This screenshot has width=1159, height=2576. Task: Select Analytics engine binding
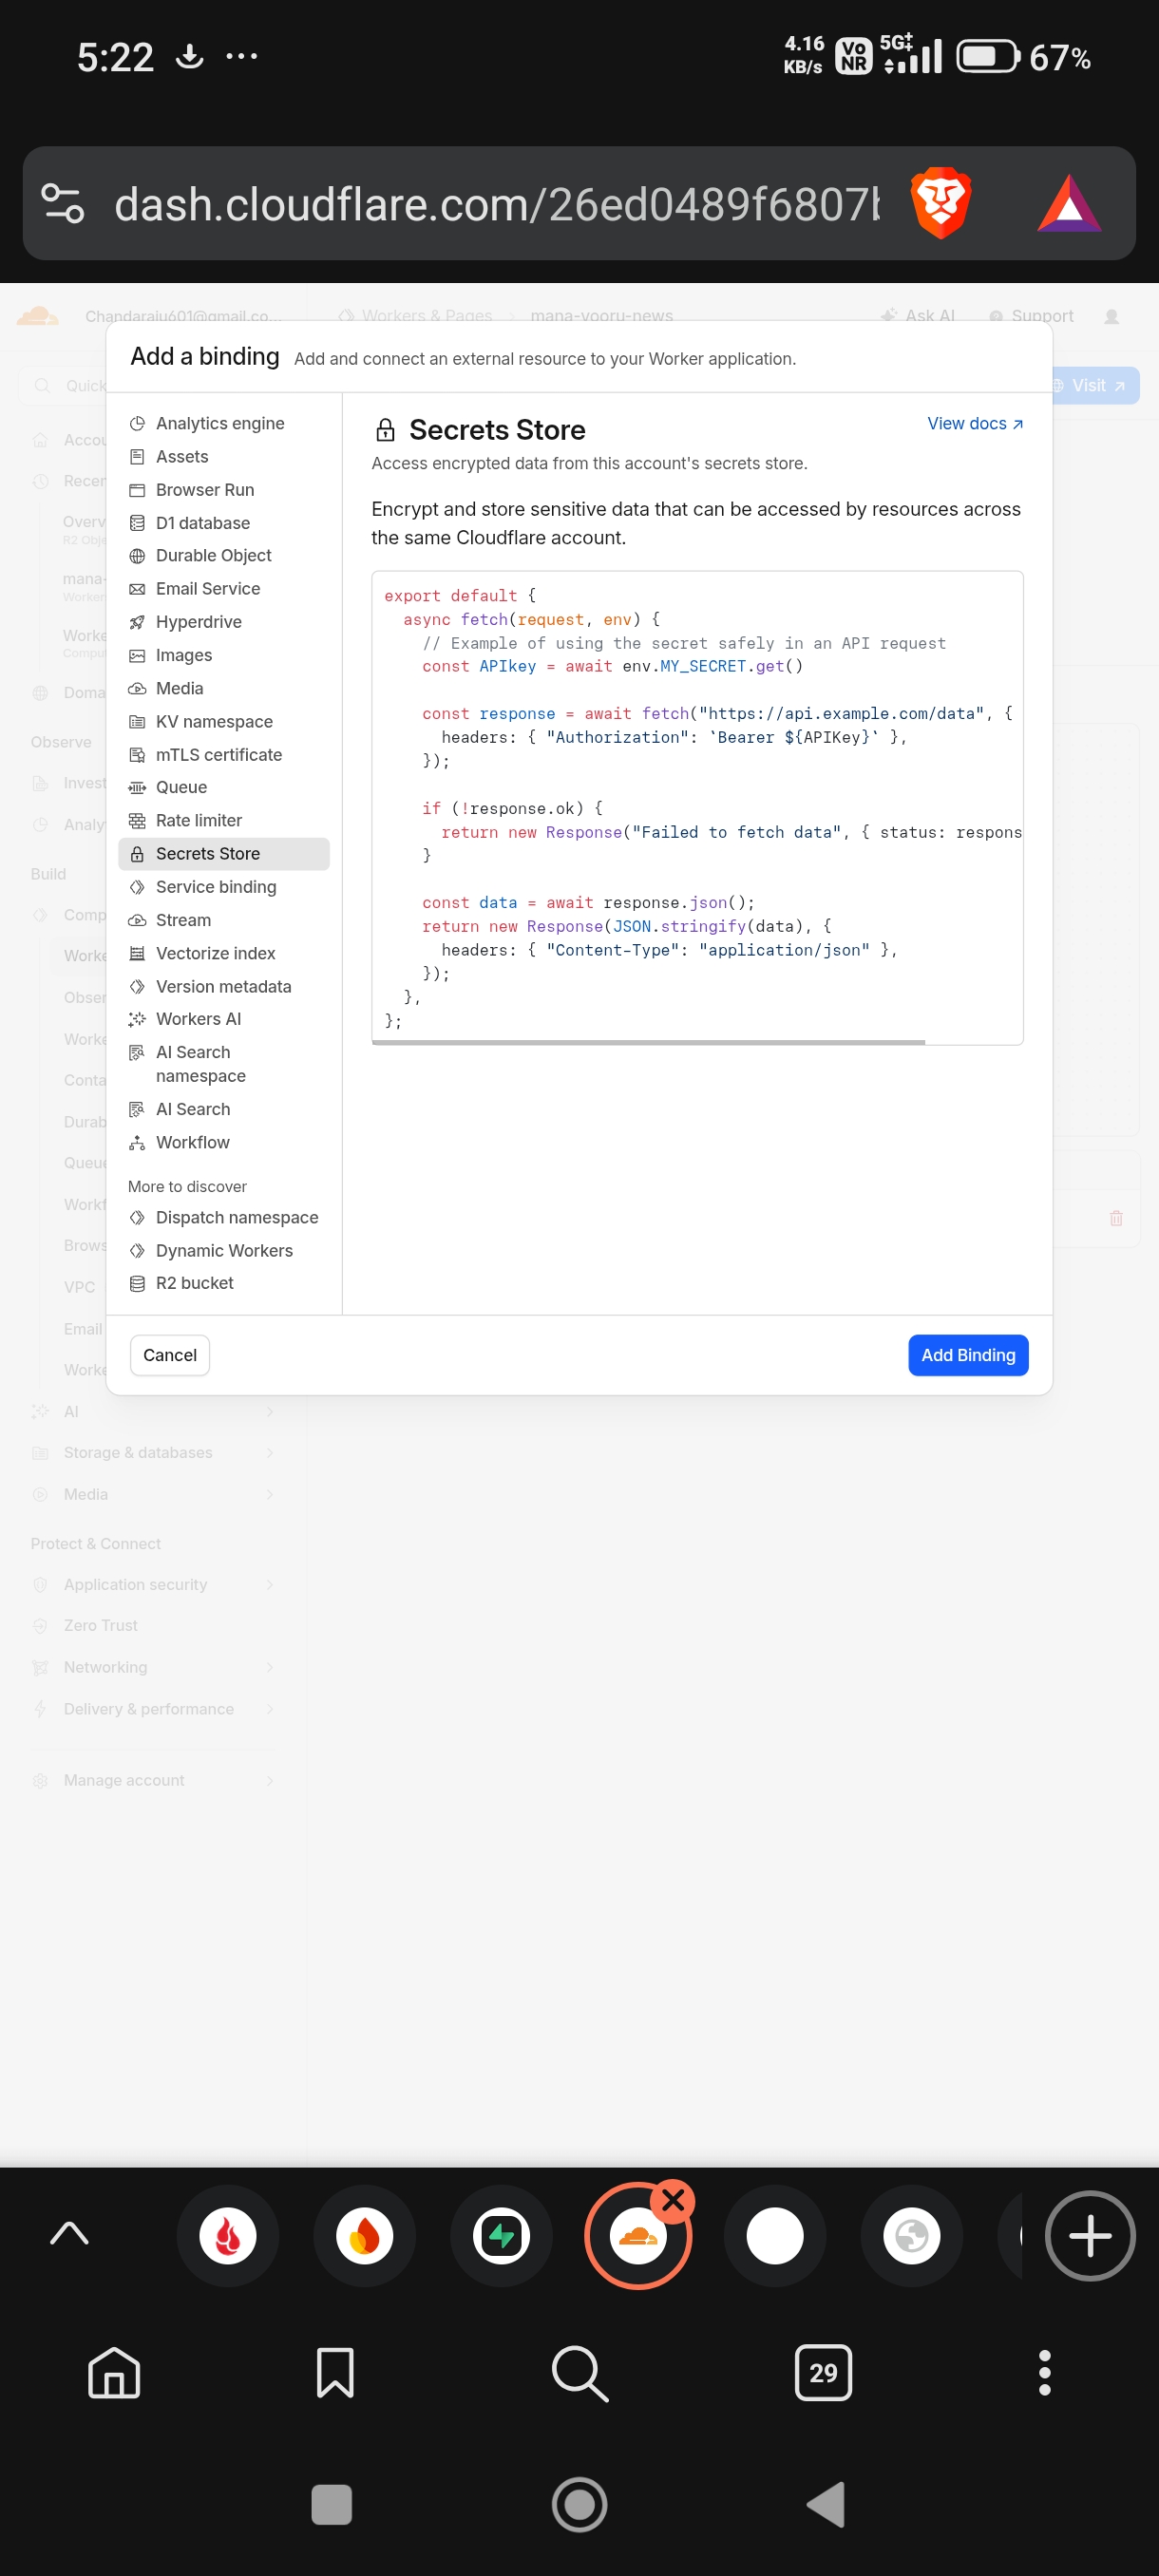point(224,423)
